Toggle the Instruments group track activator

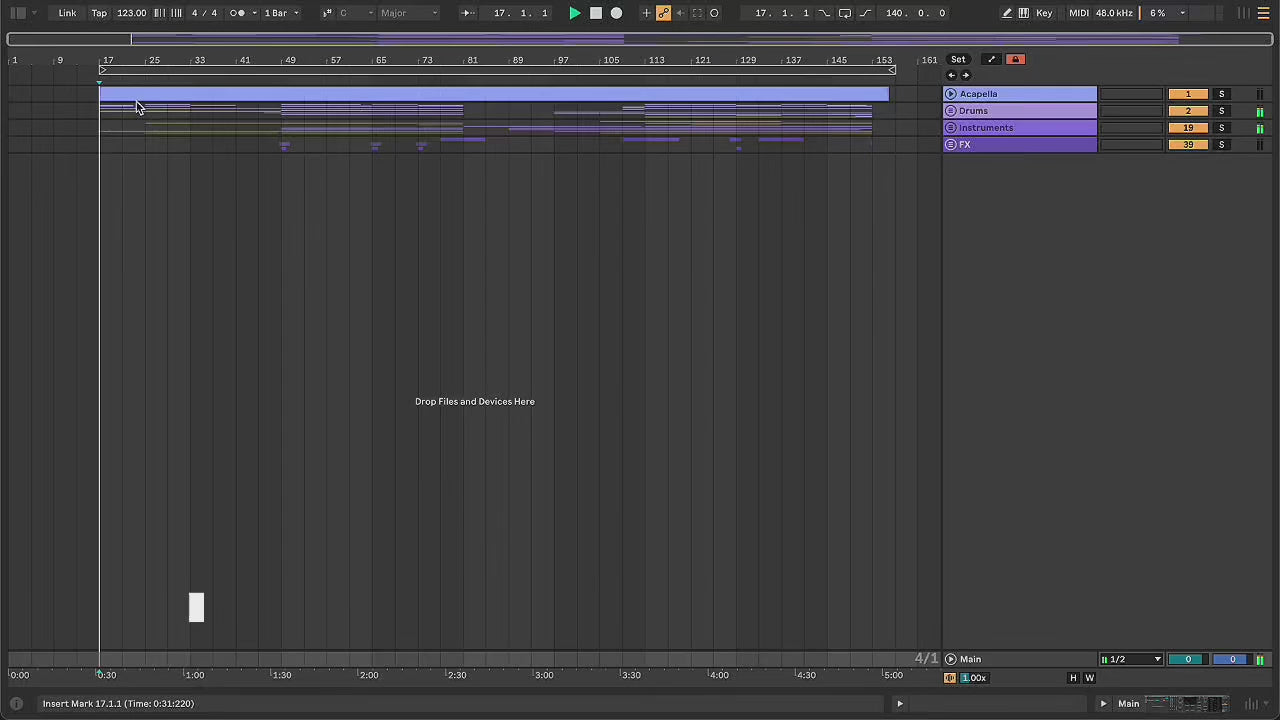coord(1187,128)
